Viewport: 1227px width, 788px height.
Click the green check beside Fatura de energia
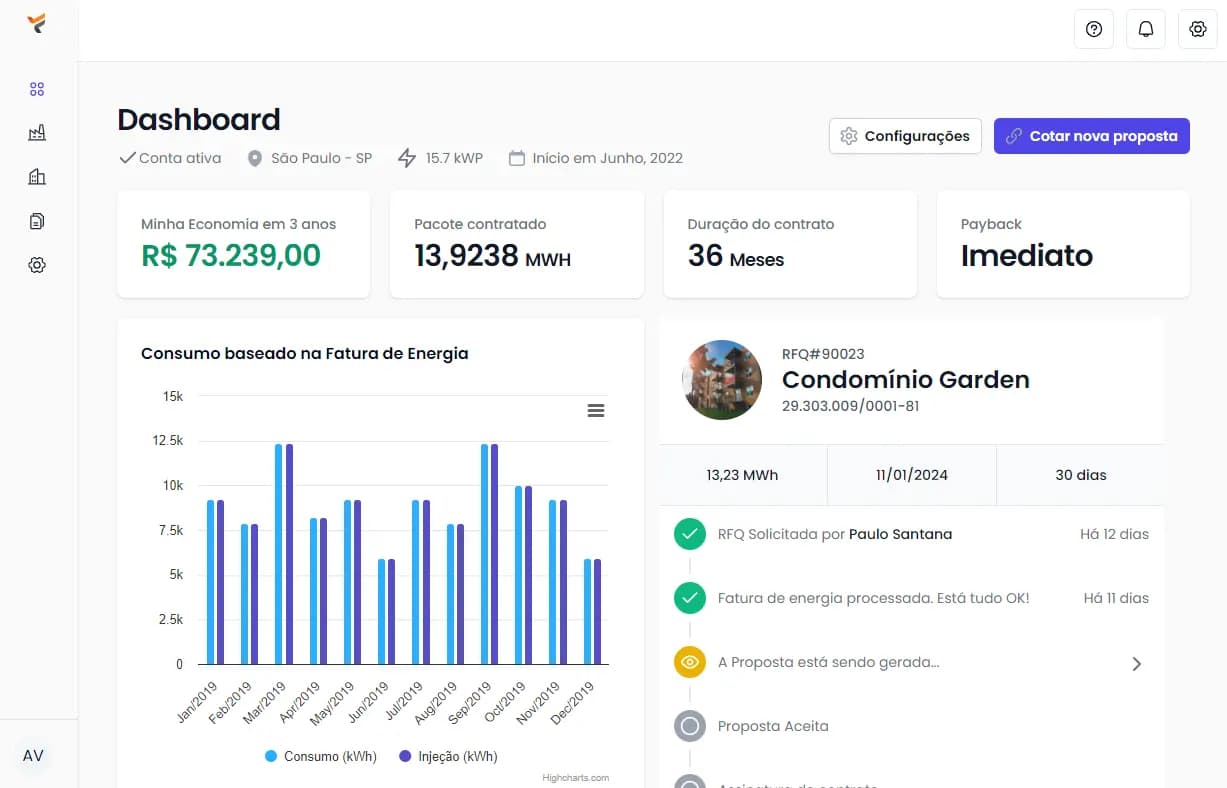pyautogui.click(x=690, y=598)
